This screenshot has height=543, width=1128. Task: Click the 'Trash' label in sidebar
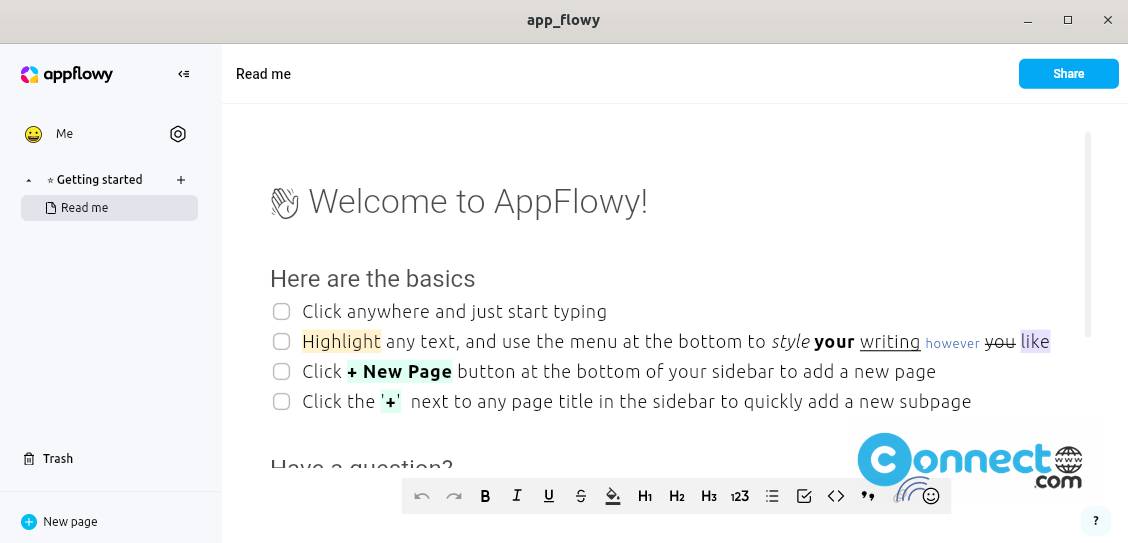(58, 459)
